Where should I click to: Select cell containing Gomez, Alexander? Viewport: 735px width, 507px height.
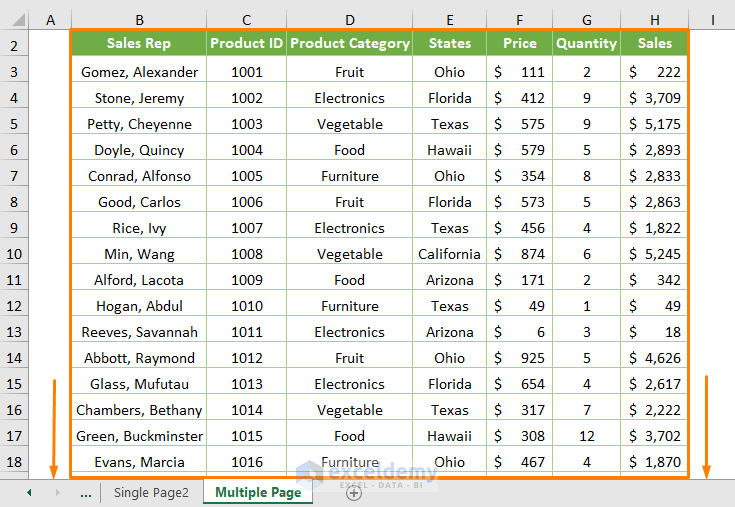(x=139, y=72)
